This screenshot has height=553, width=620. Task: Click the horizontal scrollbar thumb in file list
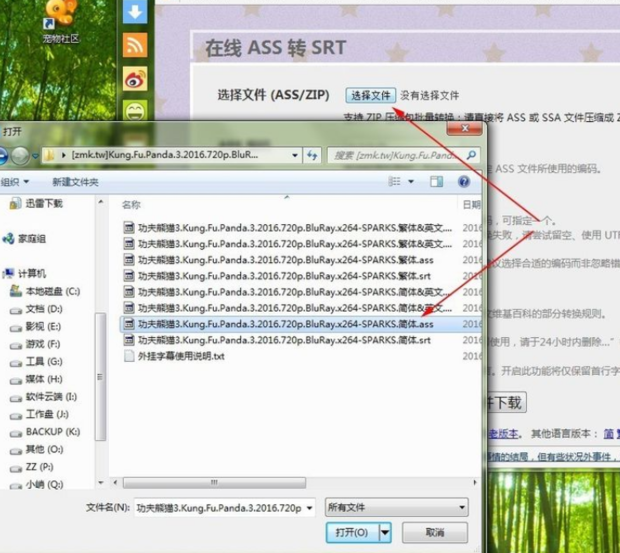pyautogui.click(x=214, y=483)
